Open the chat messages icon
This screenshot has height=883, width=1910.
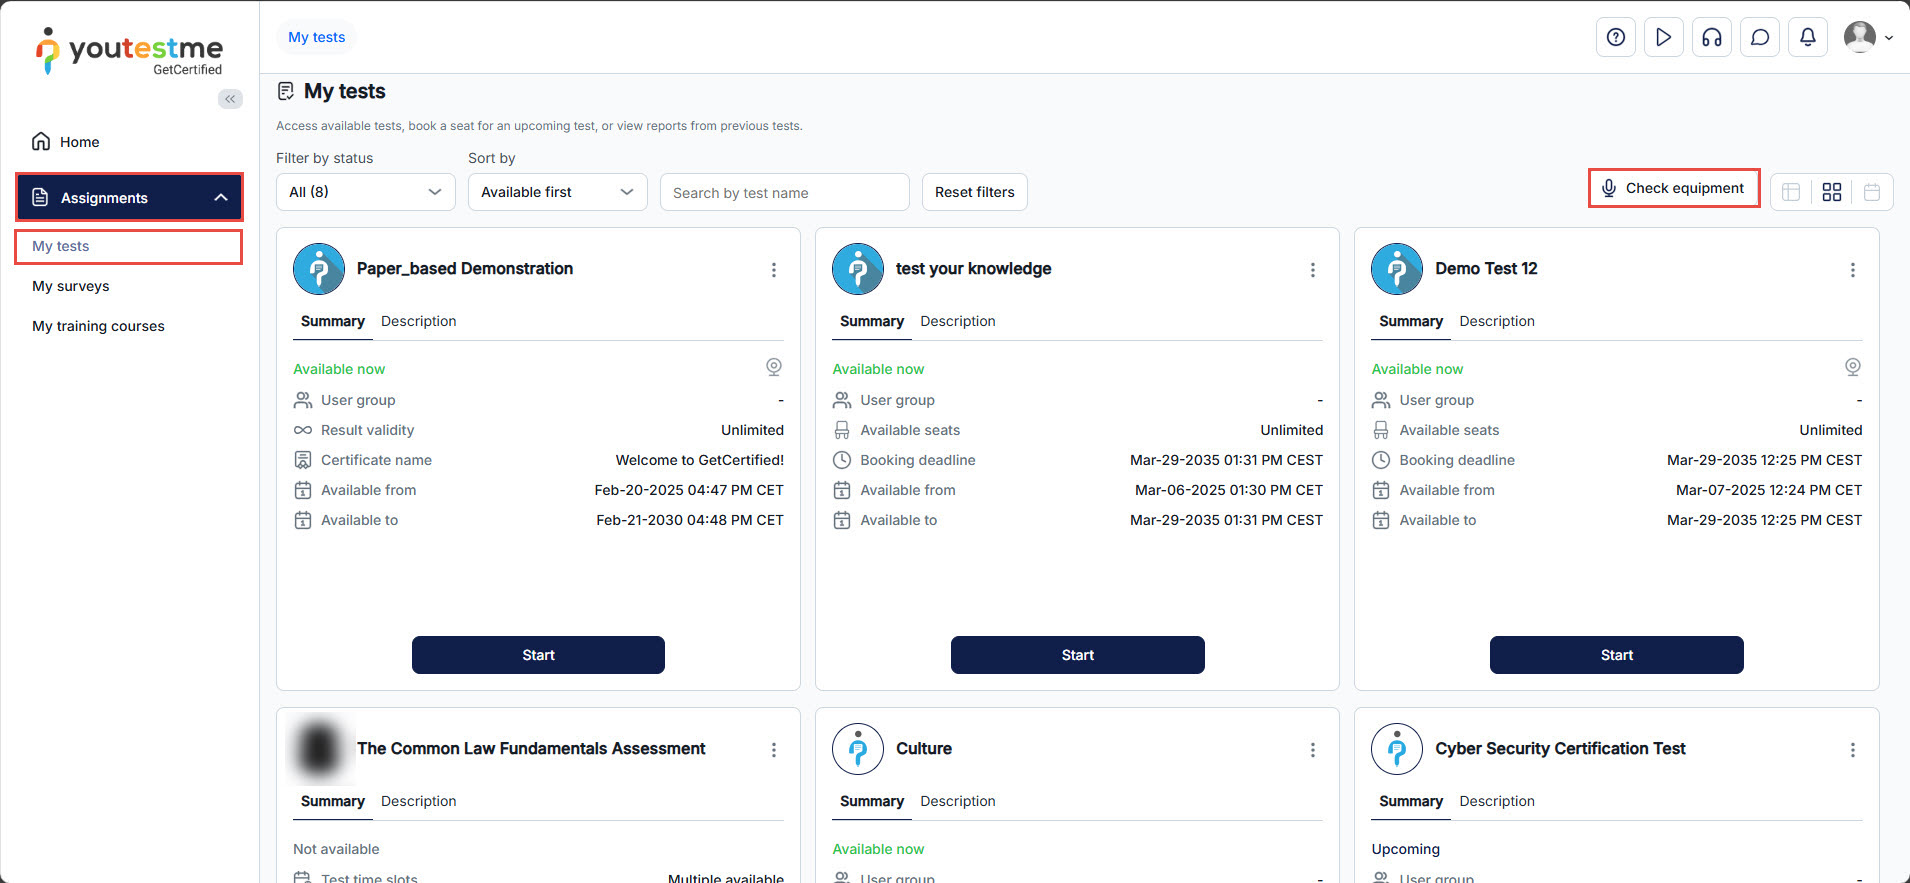[x=1759, y=38]
